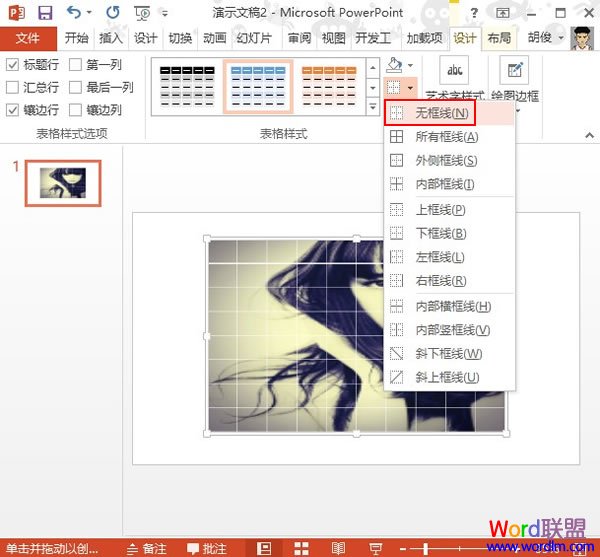Select 内部竖框线(V) menu item
The height and width of the screenshot is (557, 600).
click(x=449, y=330)
